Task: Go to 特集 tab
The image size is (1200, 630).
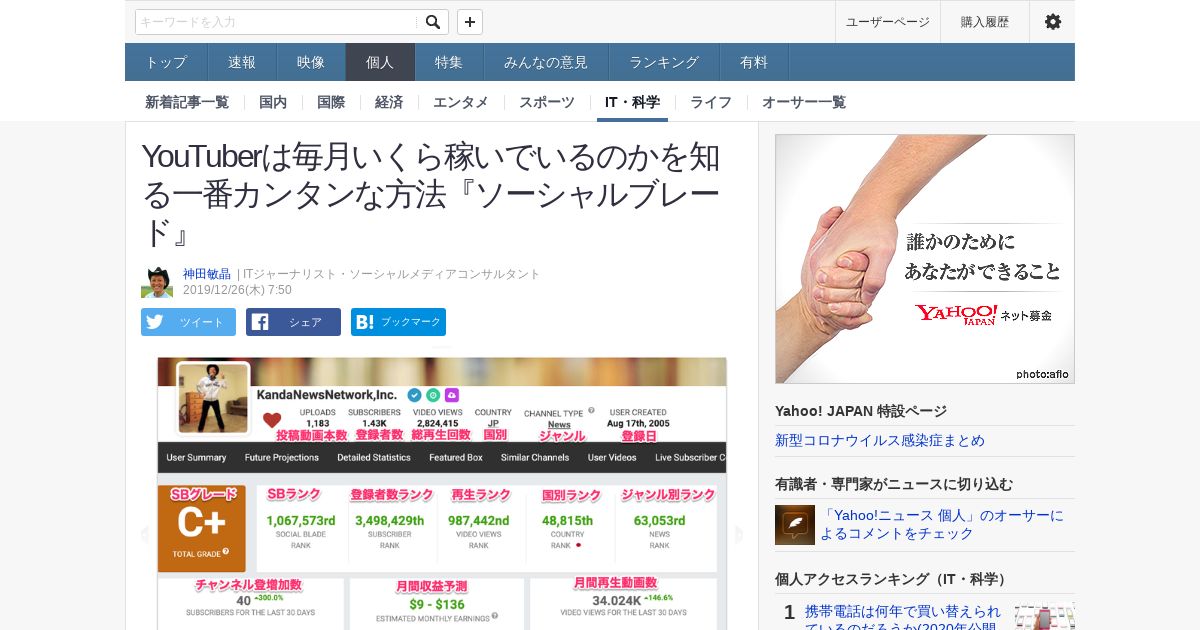Action: click(x=449, y=62)
